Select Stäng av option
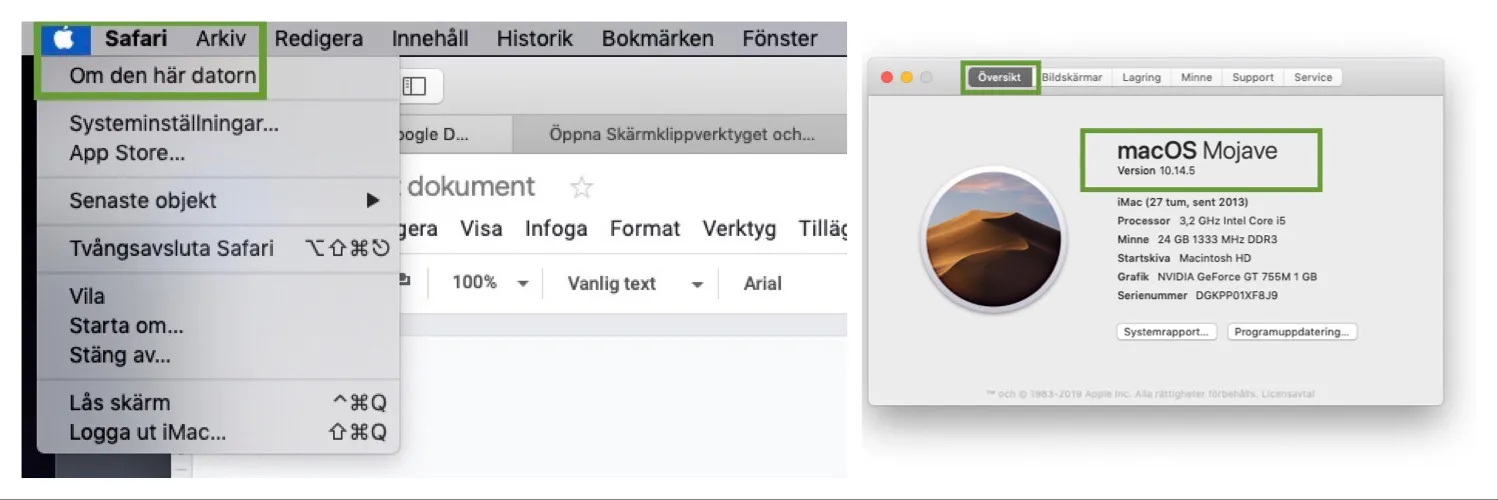Screen dimensions: 1498x500 coord(120,355)
